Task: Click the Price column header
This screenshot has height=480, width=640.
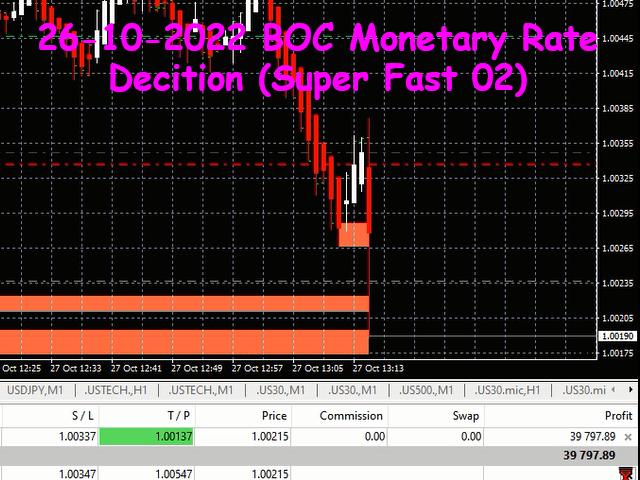Action: (x=274, y=416)
